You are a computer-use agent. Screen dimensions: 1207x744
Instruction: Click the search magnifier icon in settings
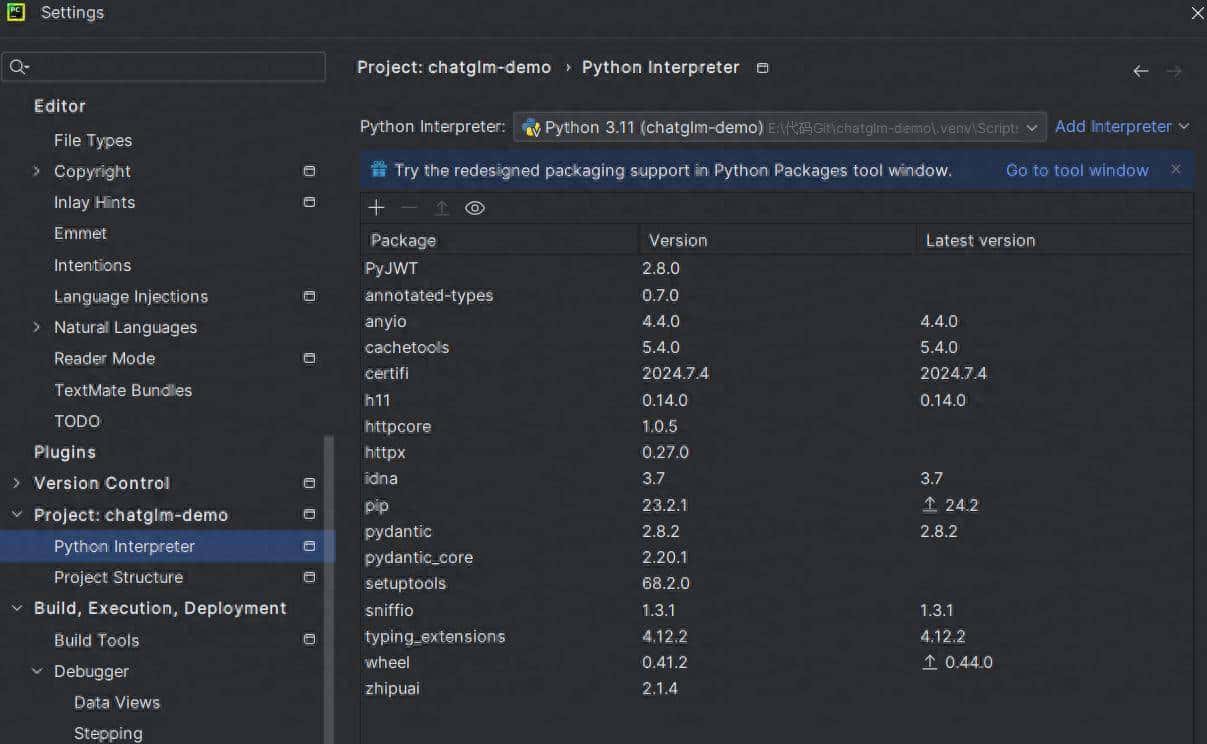click(18, 67)
